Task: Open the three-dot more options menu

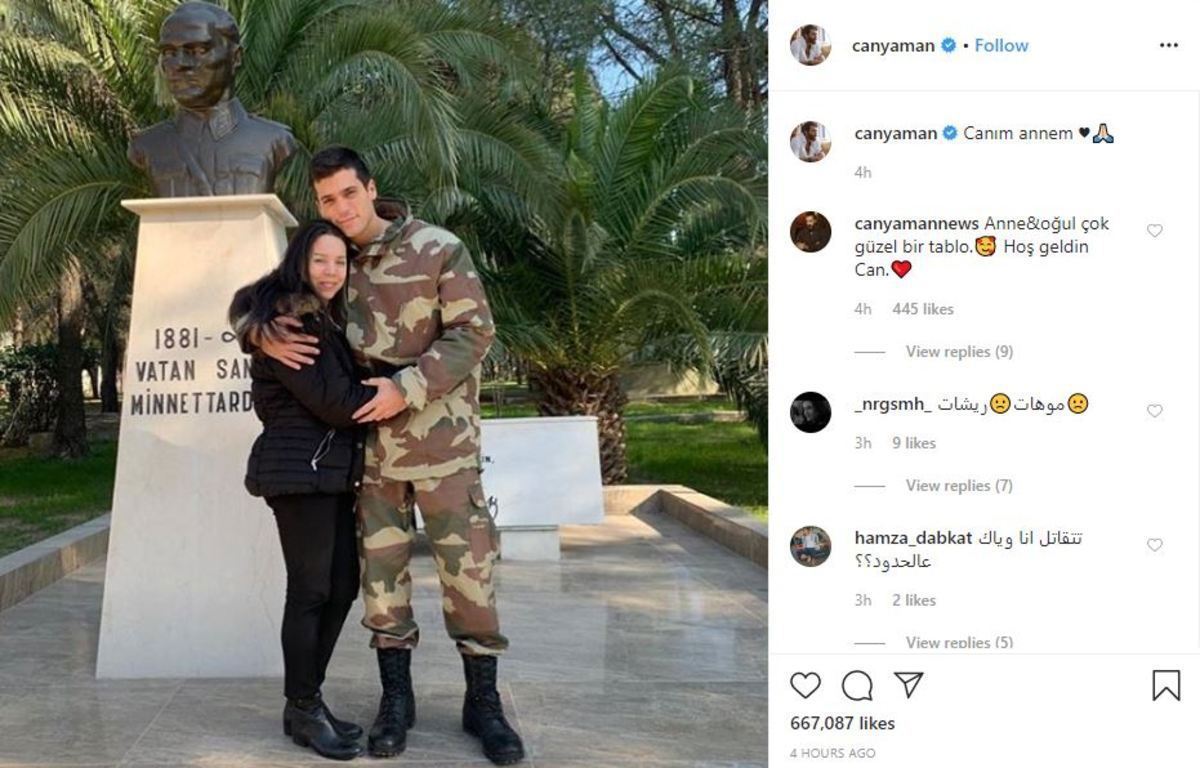Action: pyautogui.click(x=1168, y=46)
